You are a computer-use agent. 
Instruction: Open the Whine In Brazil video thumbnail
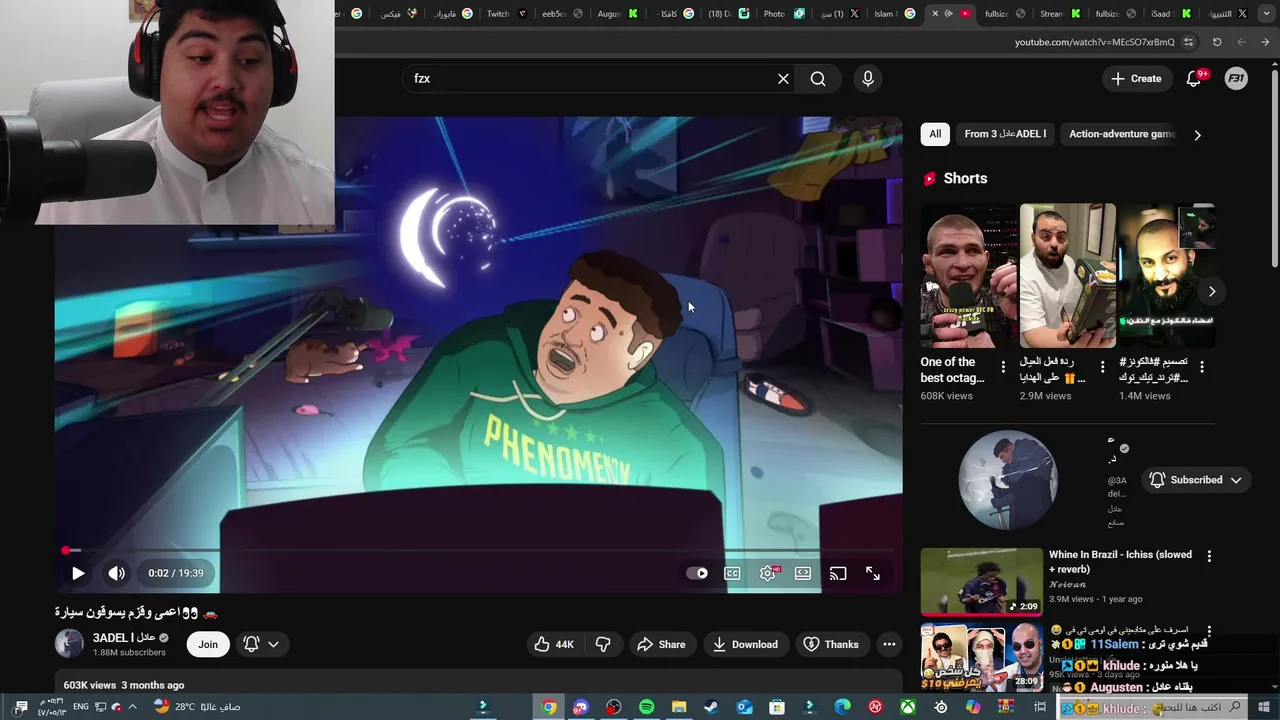click(x=981, y=581)
